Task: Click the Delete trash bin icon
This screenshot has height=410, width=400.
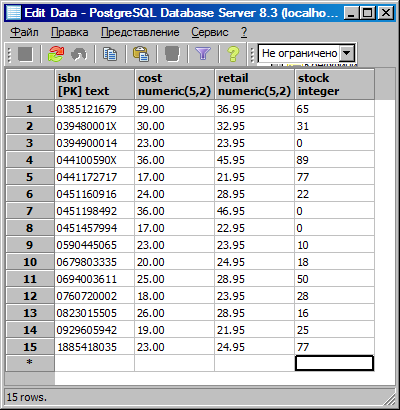Action: [172, 54]
